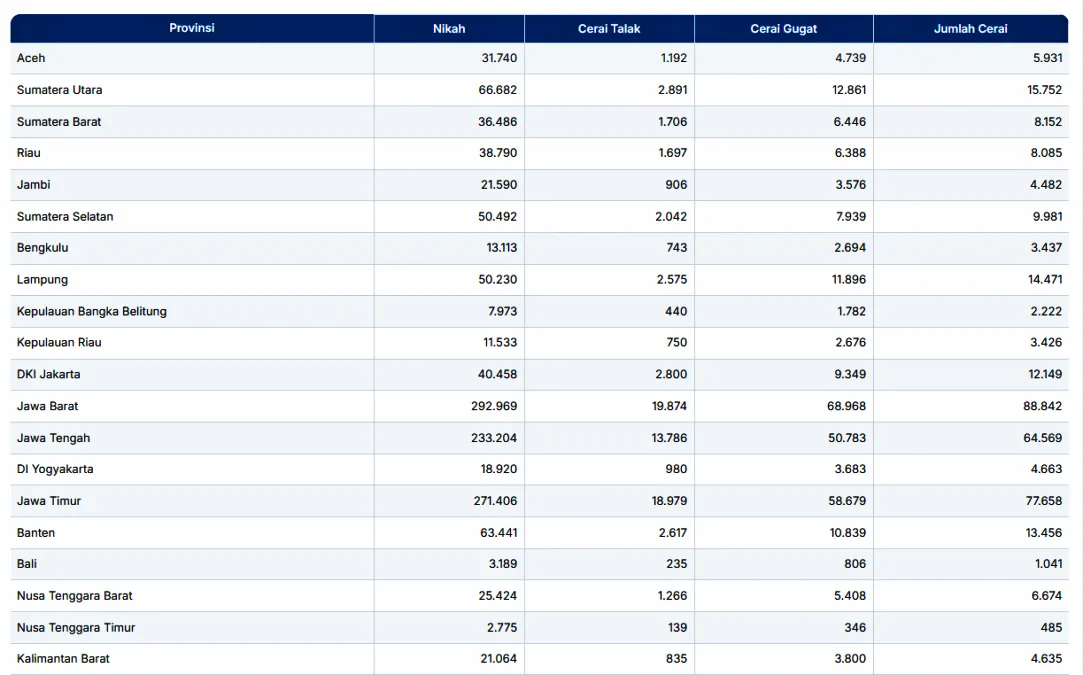Click Nikah value 63.441 for Banten

coord(498,533)
